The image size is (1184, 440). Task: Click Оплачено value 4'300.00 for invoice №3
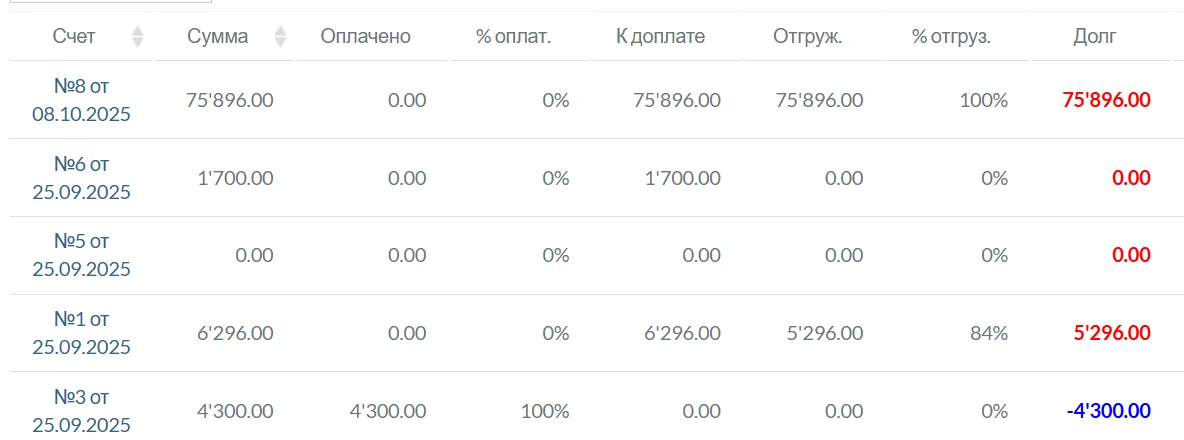(388, 411)
